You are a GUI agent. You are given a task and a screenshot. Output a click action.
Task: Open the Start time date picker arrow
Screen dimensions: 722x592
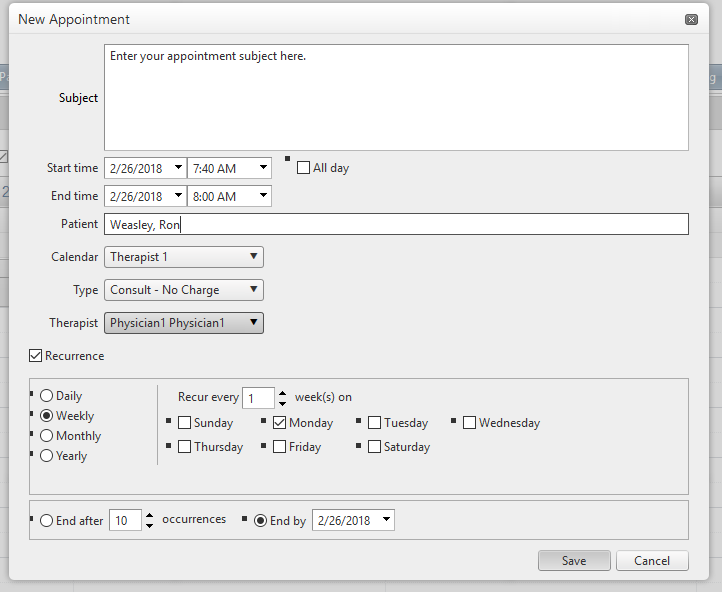(x=178, y=168)
